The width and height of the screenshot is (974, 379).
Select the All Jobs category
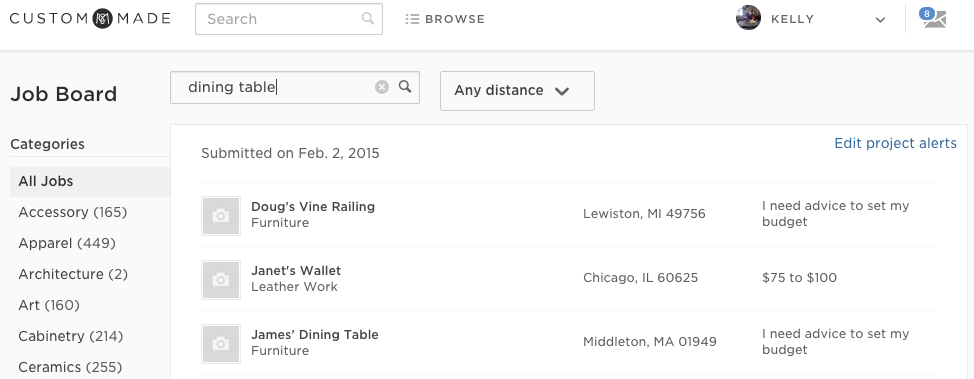pos(90,181)
